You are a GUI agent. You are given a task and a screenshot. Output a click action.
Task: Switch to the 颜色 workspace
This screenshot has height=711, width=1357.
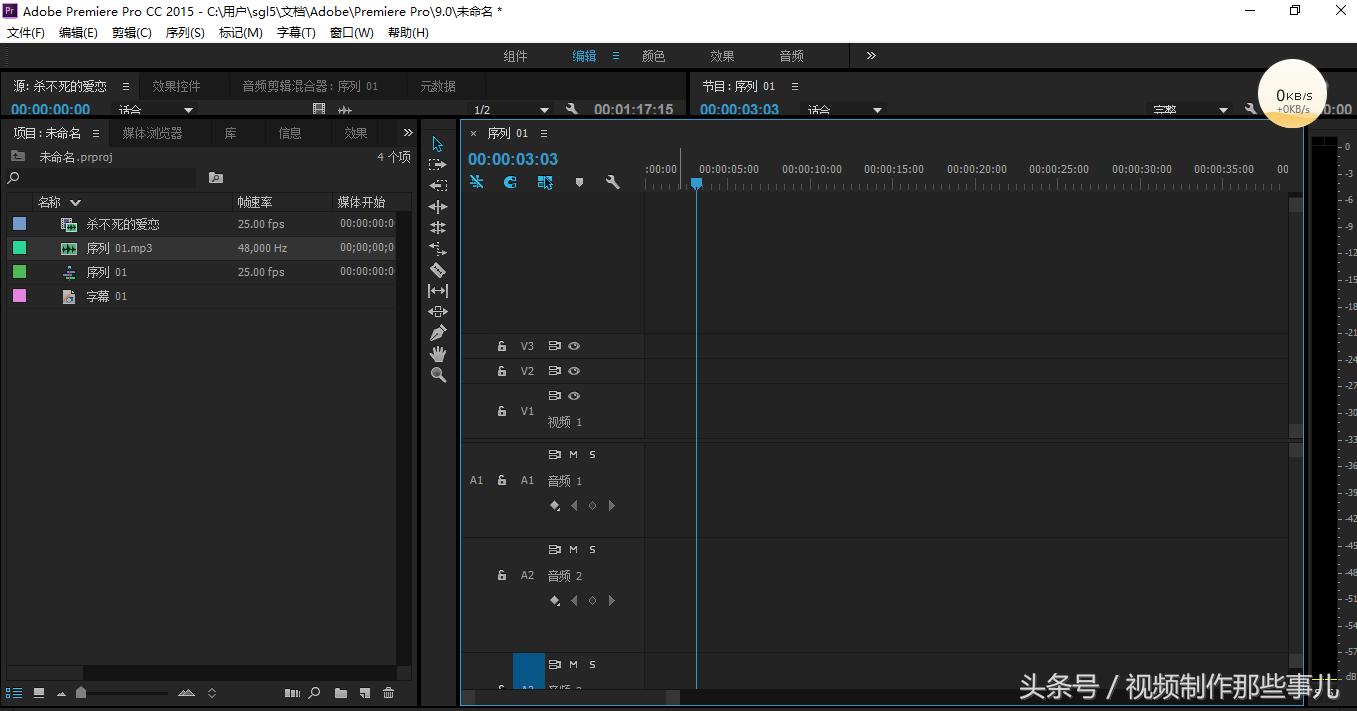(x=652, y=56)
